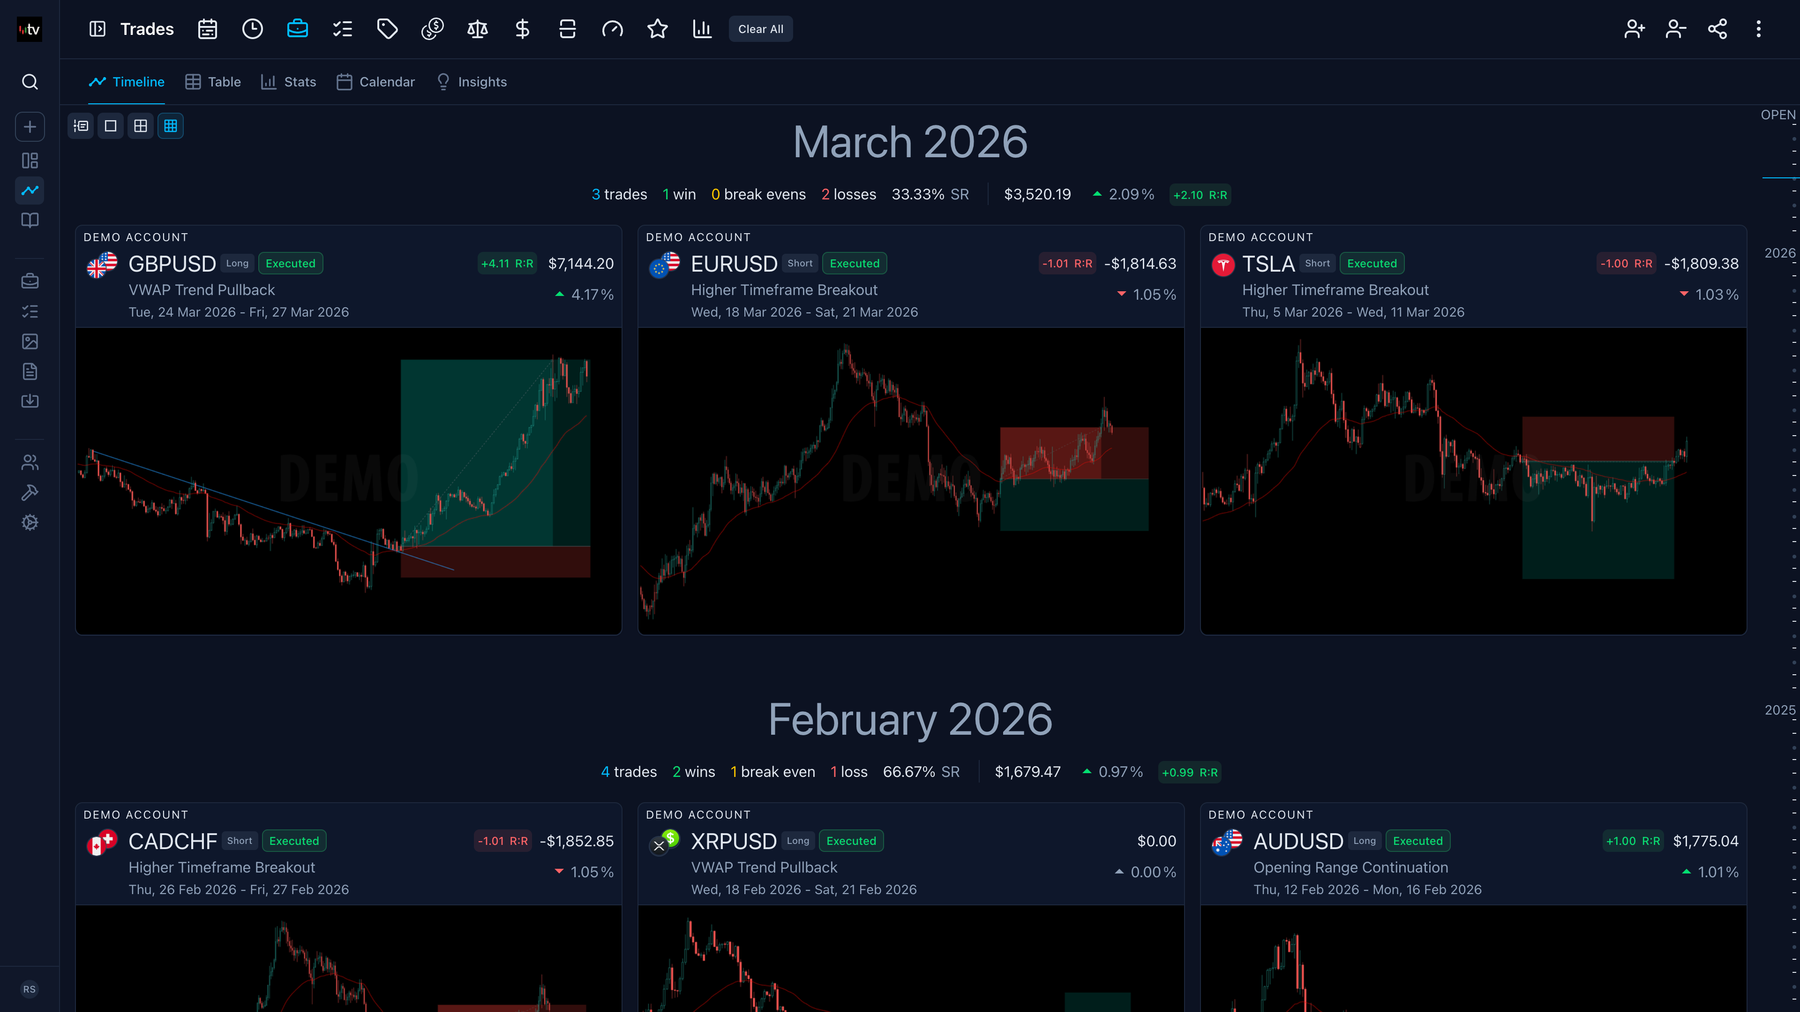Viewport: 1800px width, 1012px height.
Task: Click the +2.10 R:R March summary badge
Action: [1200, 195]
